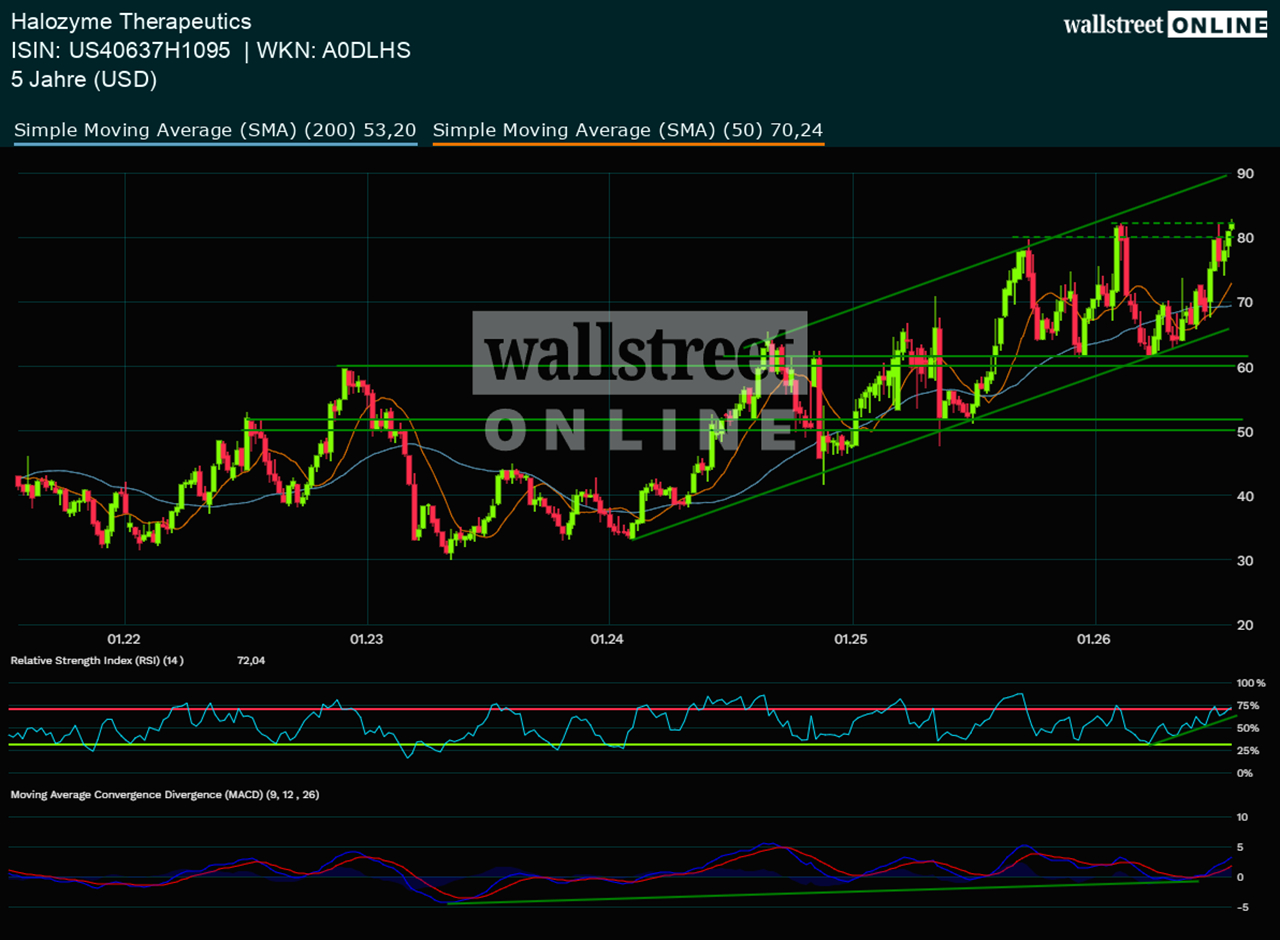Viewport: 1280px width, 940px height.
Task: Select the 01.25 date axis label
Action: point(852,638)
